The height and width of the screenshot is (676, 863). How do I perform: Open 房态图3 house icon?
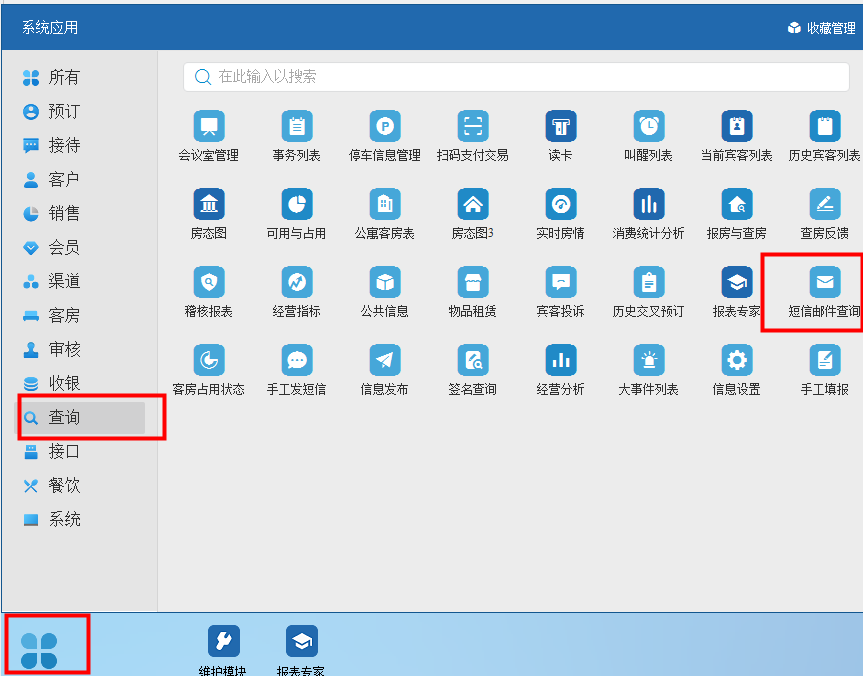pos(473,205)
